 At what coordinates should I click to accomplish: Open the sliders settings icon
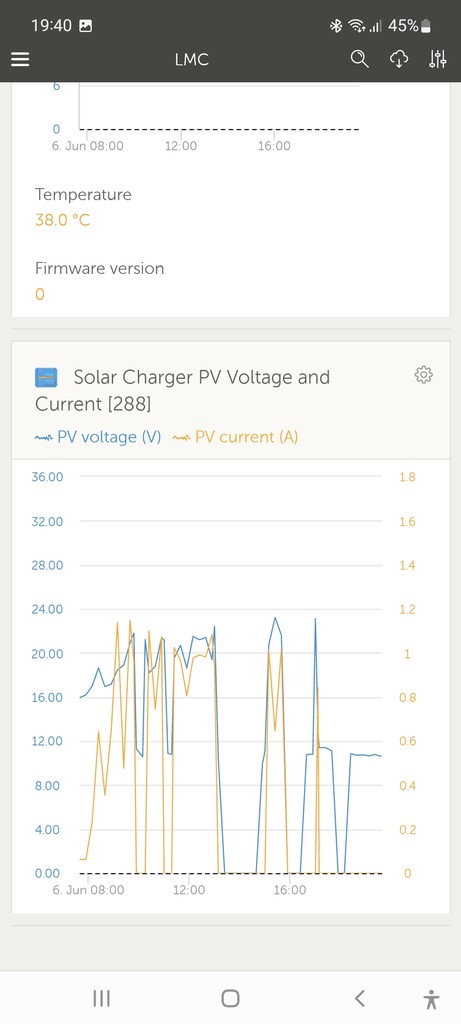438,59
